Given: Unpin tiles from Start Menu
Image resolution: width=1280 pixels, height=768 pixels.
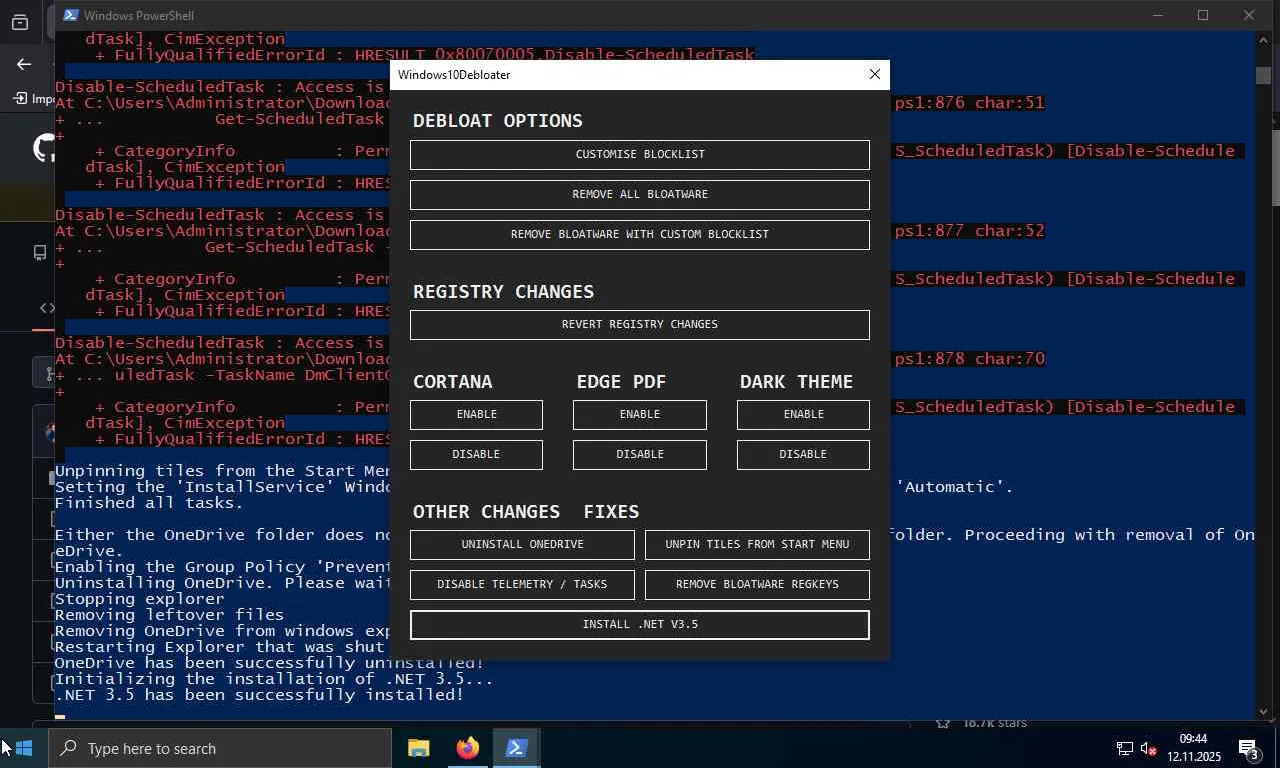Looking at the screenshot, I should pyautogui.click(x=757, y=544).
